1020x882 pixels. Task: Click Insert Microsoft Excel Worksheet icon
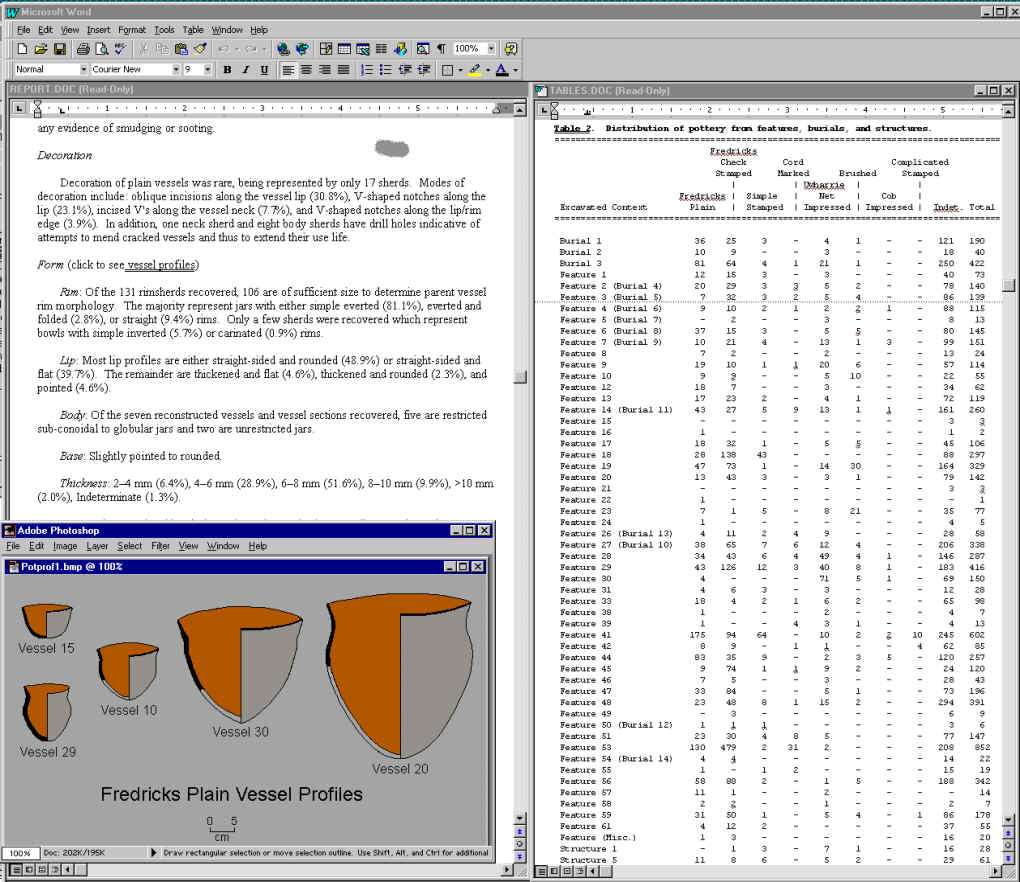[363, 49]
